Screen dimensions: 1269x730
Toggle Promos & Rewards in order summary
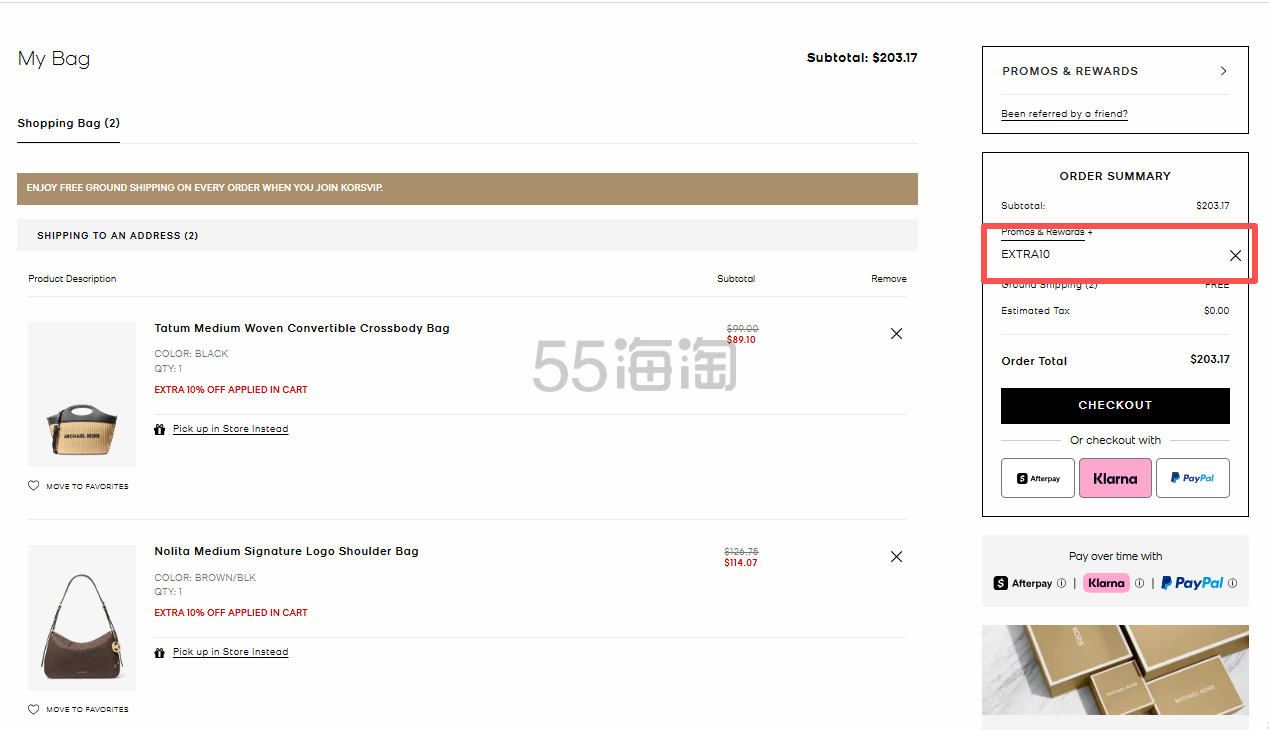tap(1047, 232)
